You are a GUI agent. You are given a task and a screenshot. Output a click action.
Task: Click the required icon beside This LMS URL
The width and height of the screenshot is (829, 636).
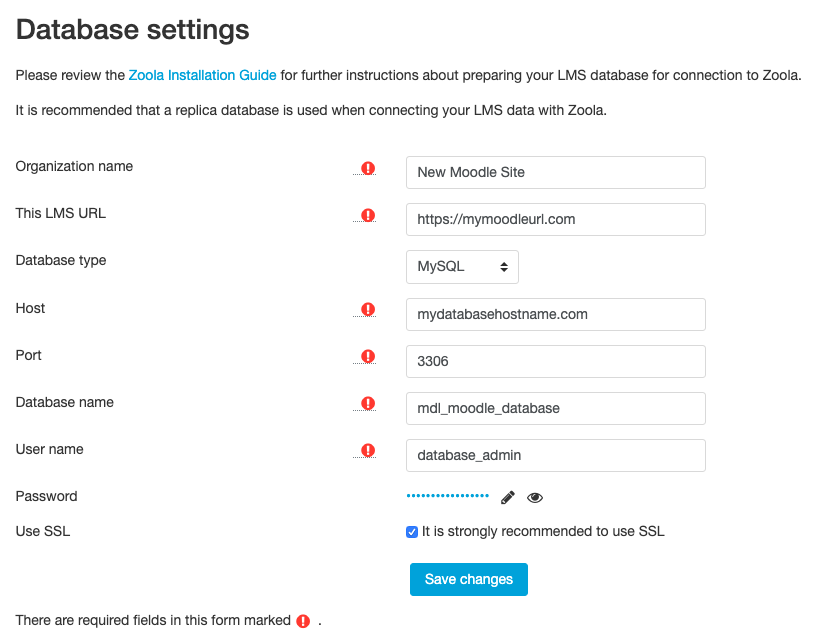(x=368, y=216)
